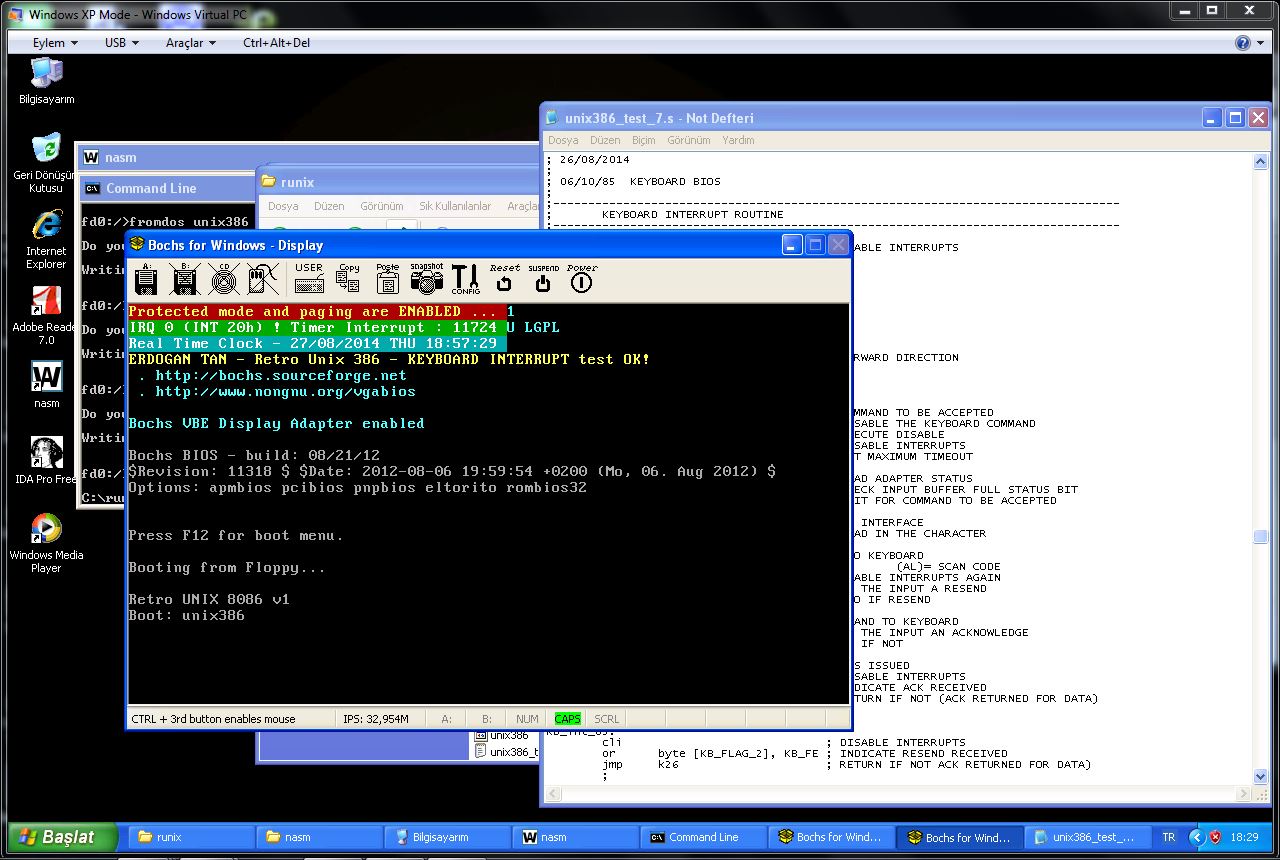Image resolution: width=1280 pixels, height=860 pixels.
Task: Open the help dropdown arrow in Virtual PC
Action: click(x=1260, y=43)
